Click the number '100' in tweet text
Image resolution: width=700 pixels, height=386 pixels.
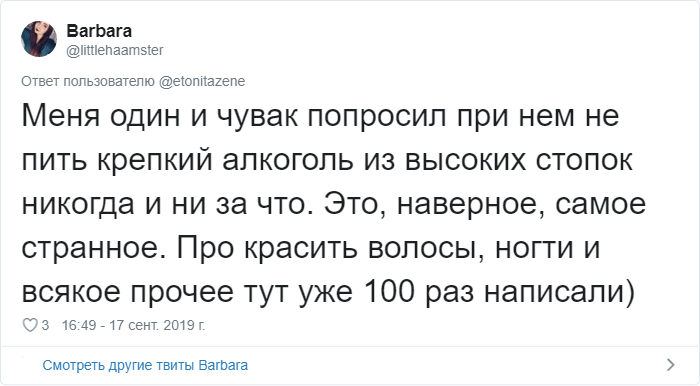pyautogui.click(x=390, y=292)
